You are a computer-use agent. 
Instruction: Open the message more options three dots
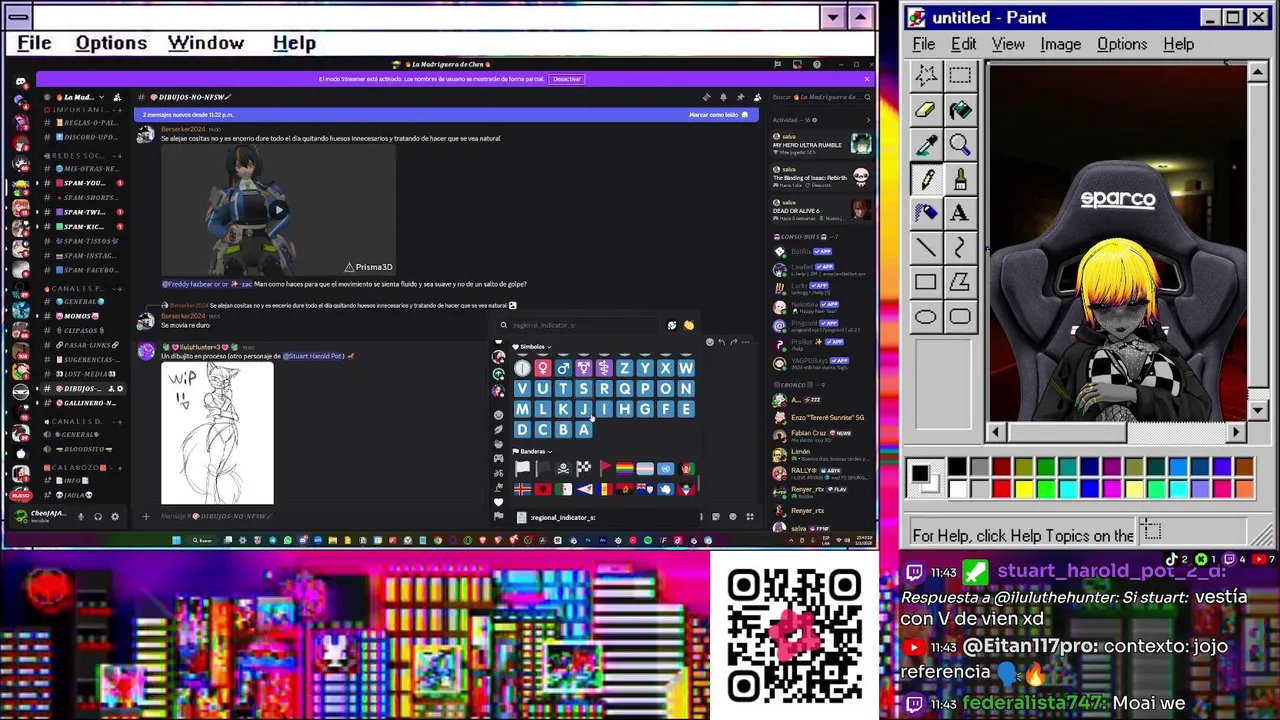point(745,342)
